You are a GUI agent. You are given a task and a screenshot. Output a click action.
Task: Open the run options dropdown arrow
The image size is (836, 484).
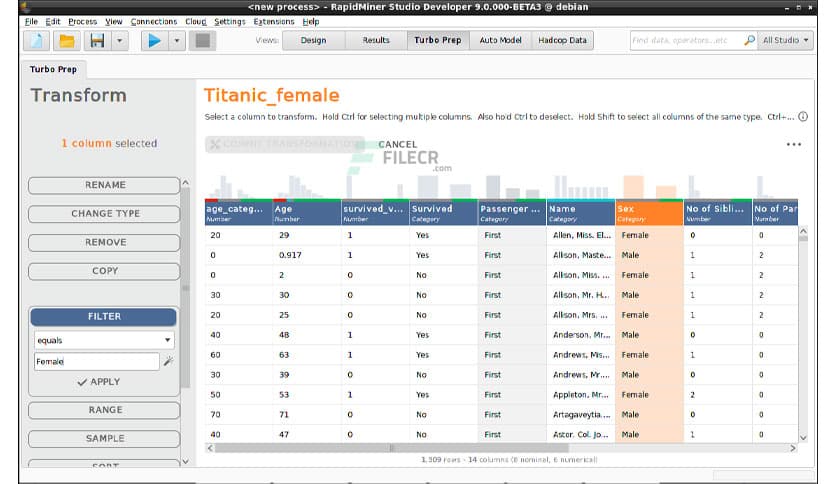click(x=177, y=41)
